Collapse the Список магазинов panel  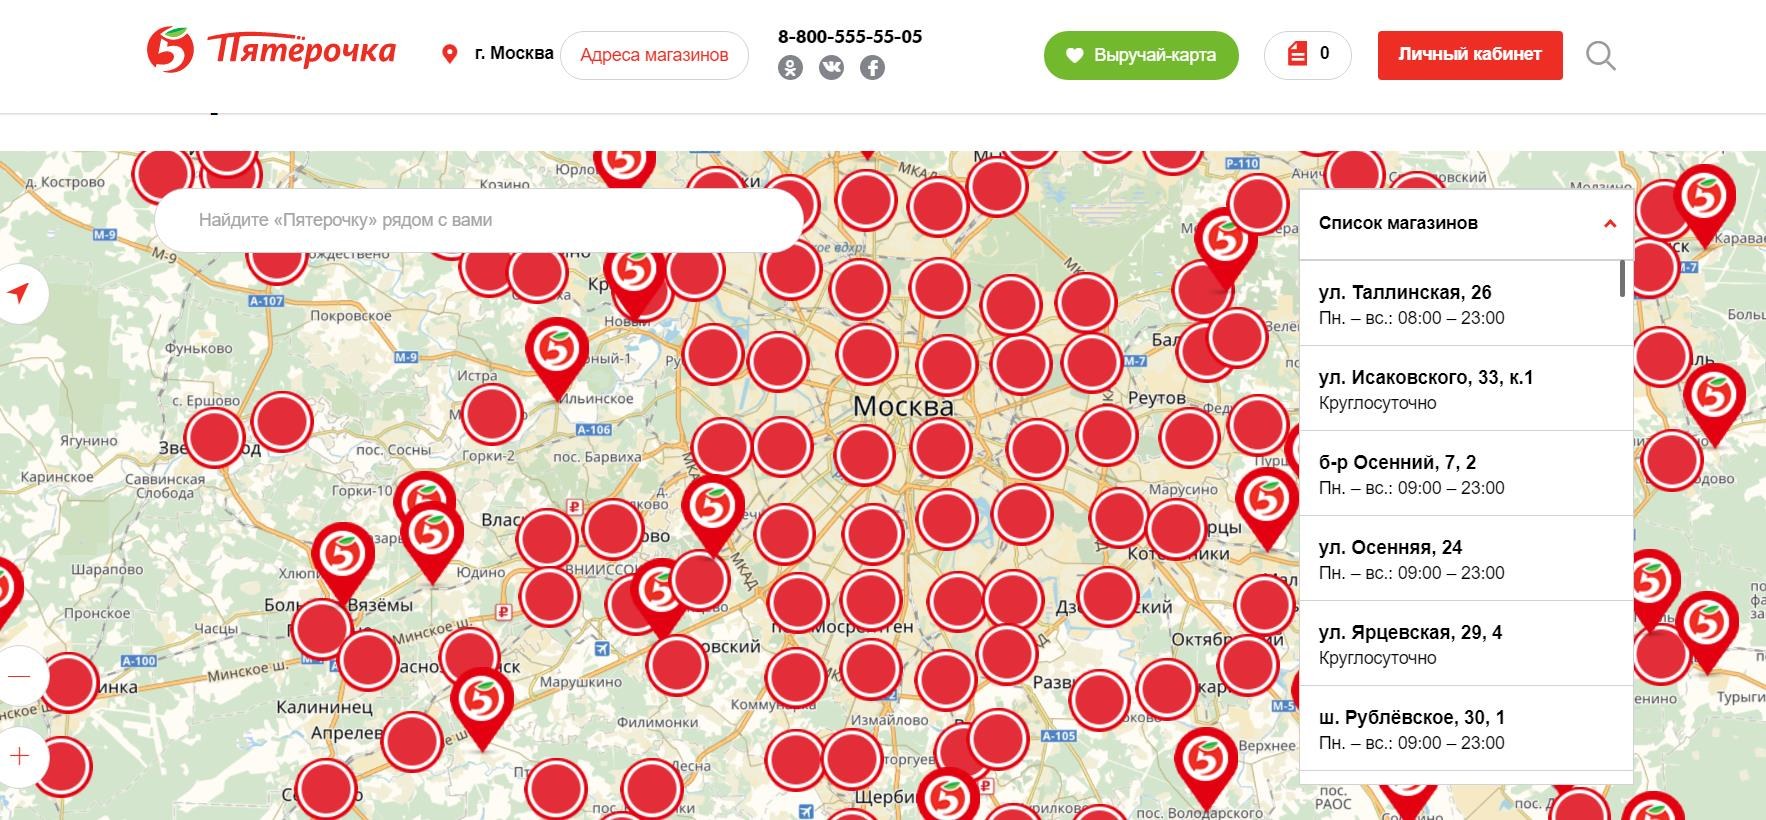coord(1610,223)
